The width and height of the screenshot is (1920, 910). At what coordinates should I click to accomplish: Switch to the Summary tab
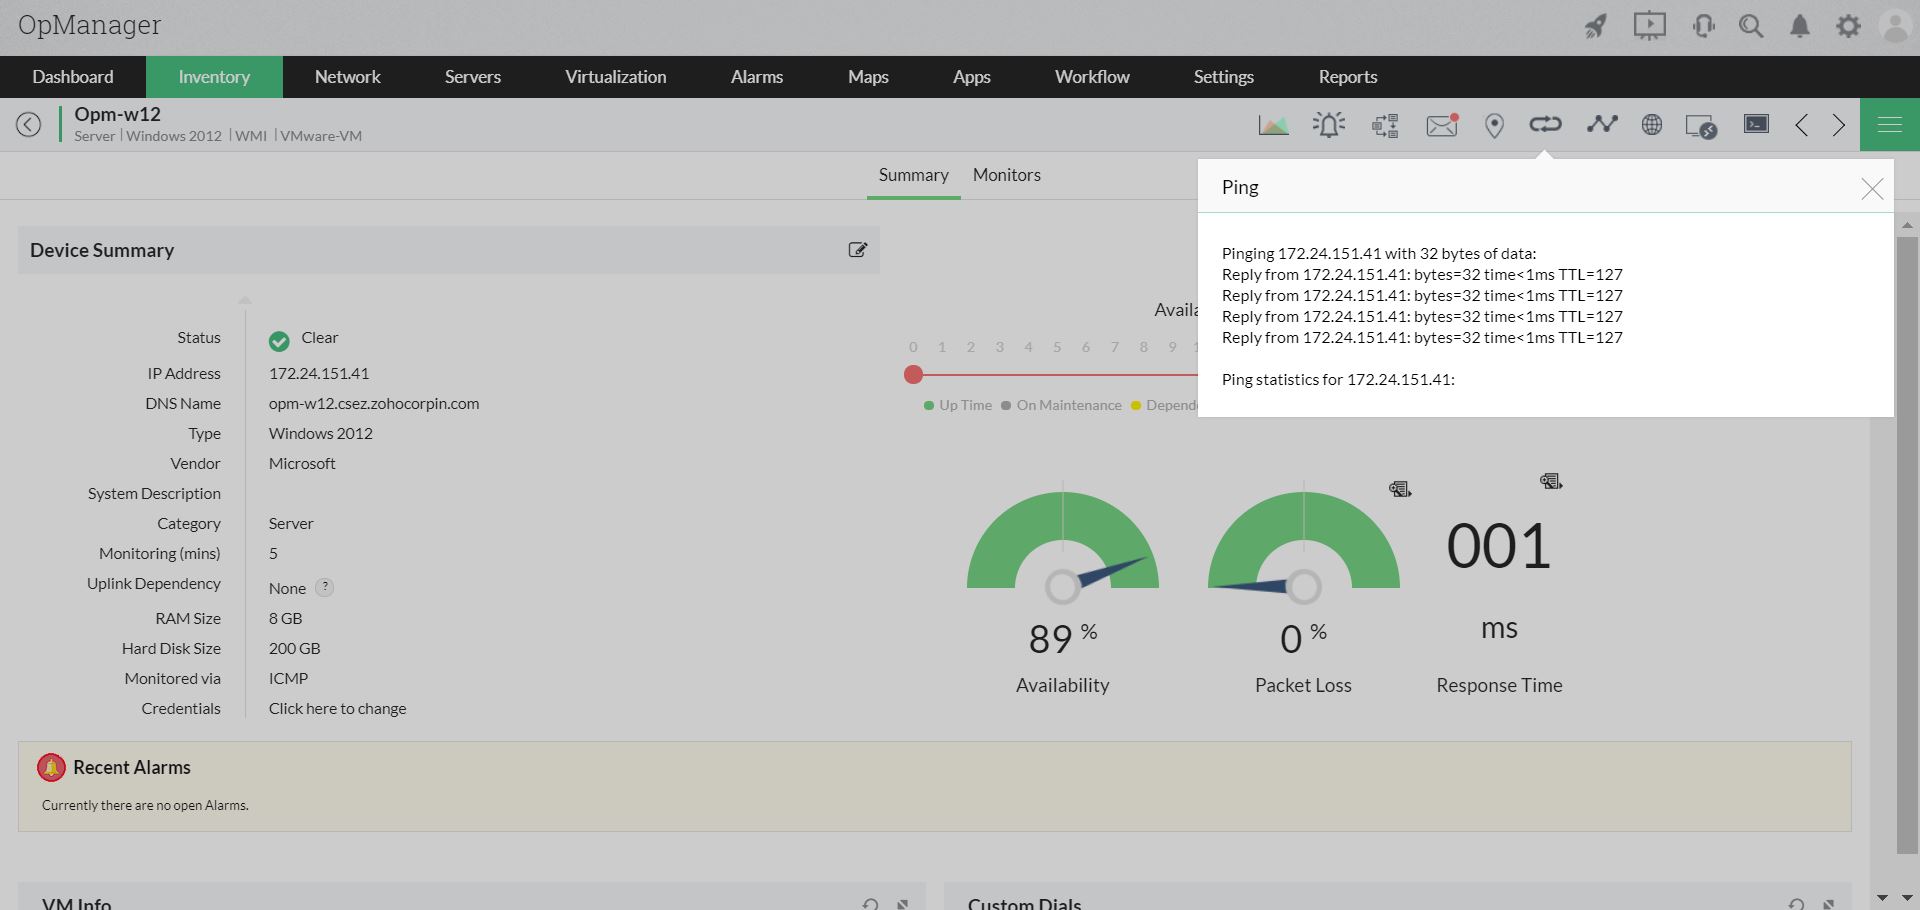click(914, 175)
